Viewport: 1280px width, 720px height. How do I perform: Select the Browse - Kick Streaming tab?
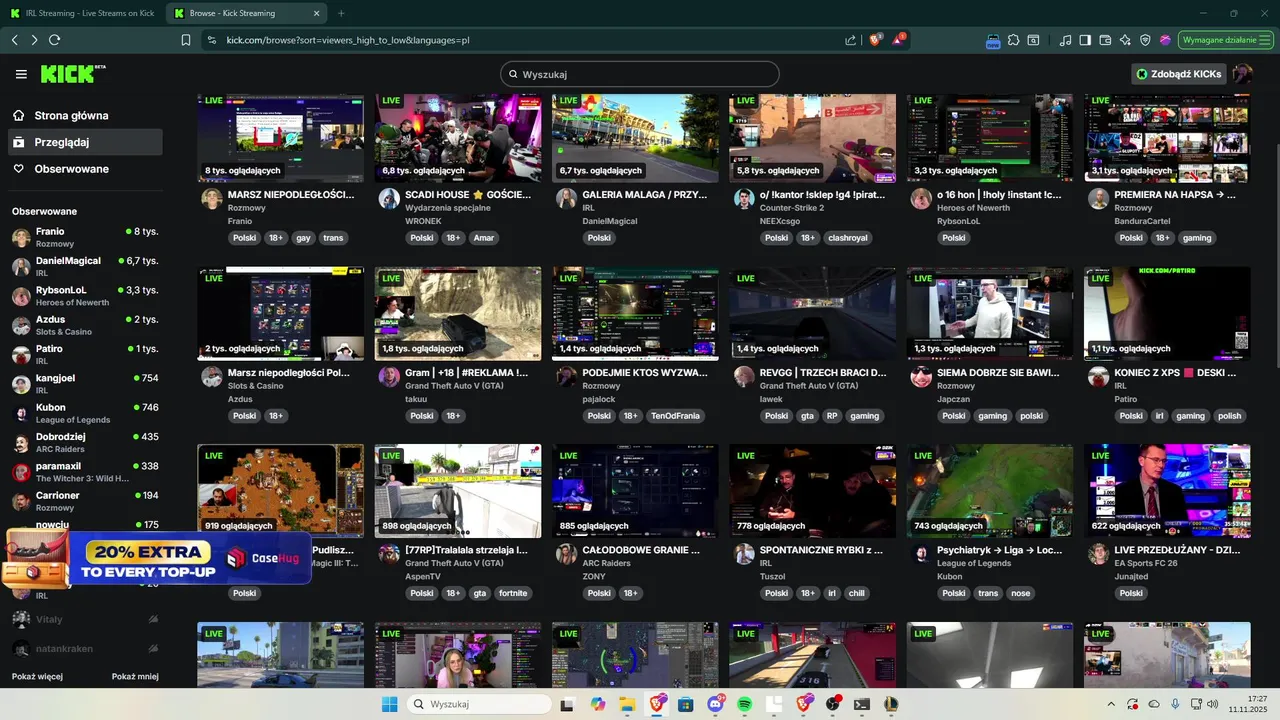[245, 13]
